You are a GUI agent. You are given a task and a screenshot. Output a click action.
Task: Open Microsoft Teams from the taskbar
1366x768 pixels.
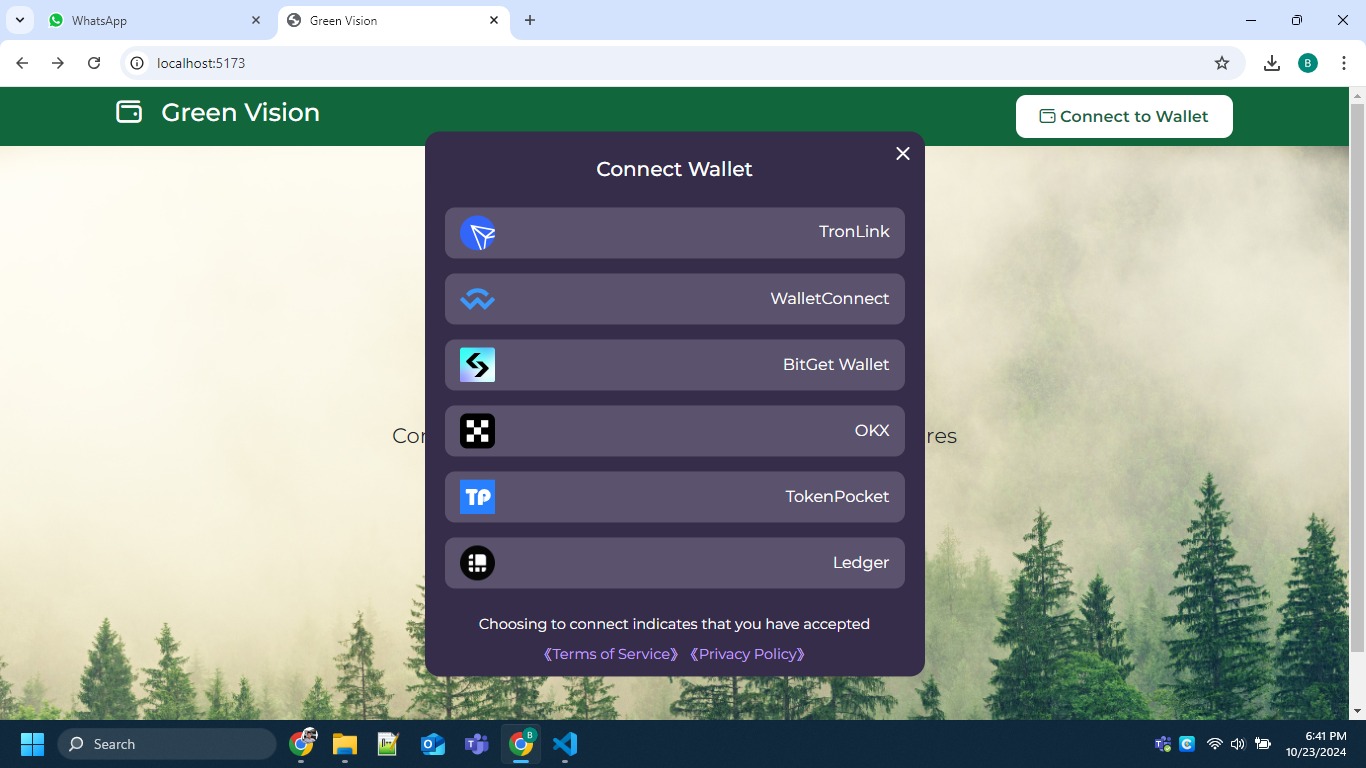pos(475,744)
